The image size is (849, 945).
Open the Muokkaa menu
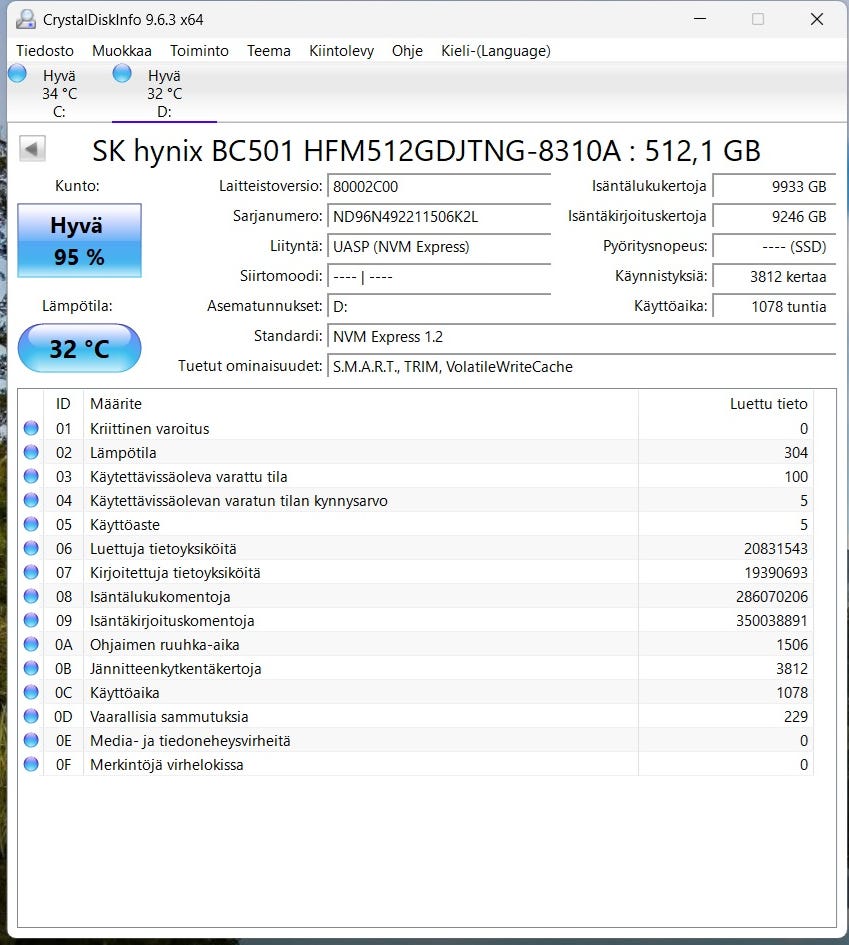tap(122, 51)
